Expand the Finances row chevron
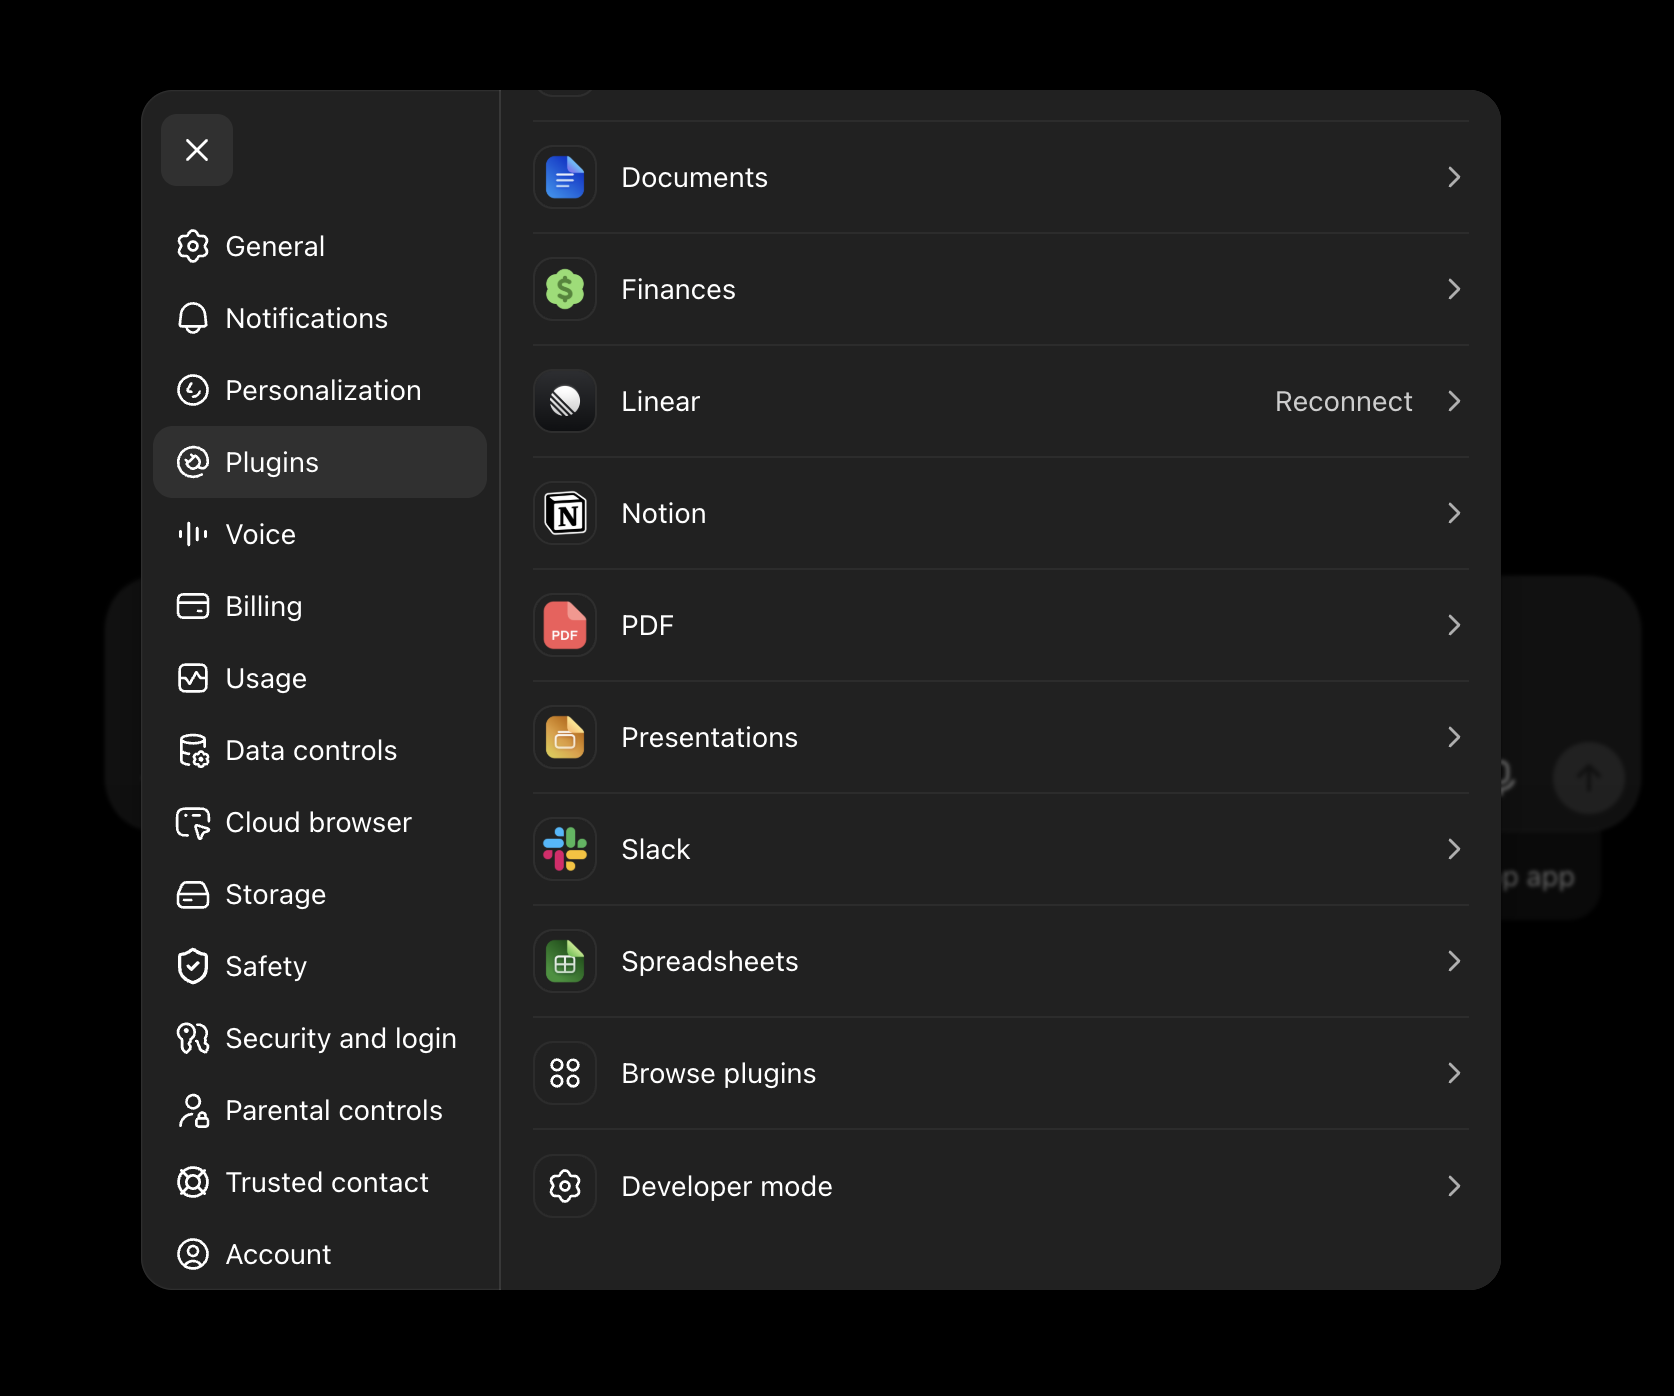 1454,289
